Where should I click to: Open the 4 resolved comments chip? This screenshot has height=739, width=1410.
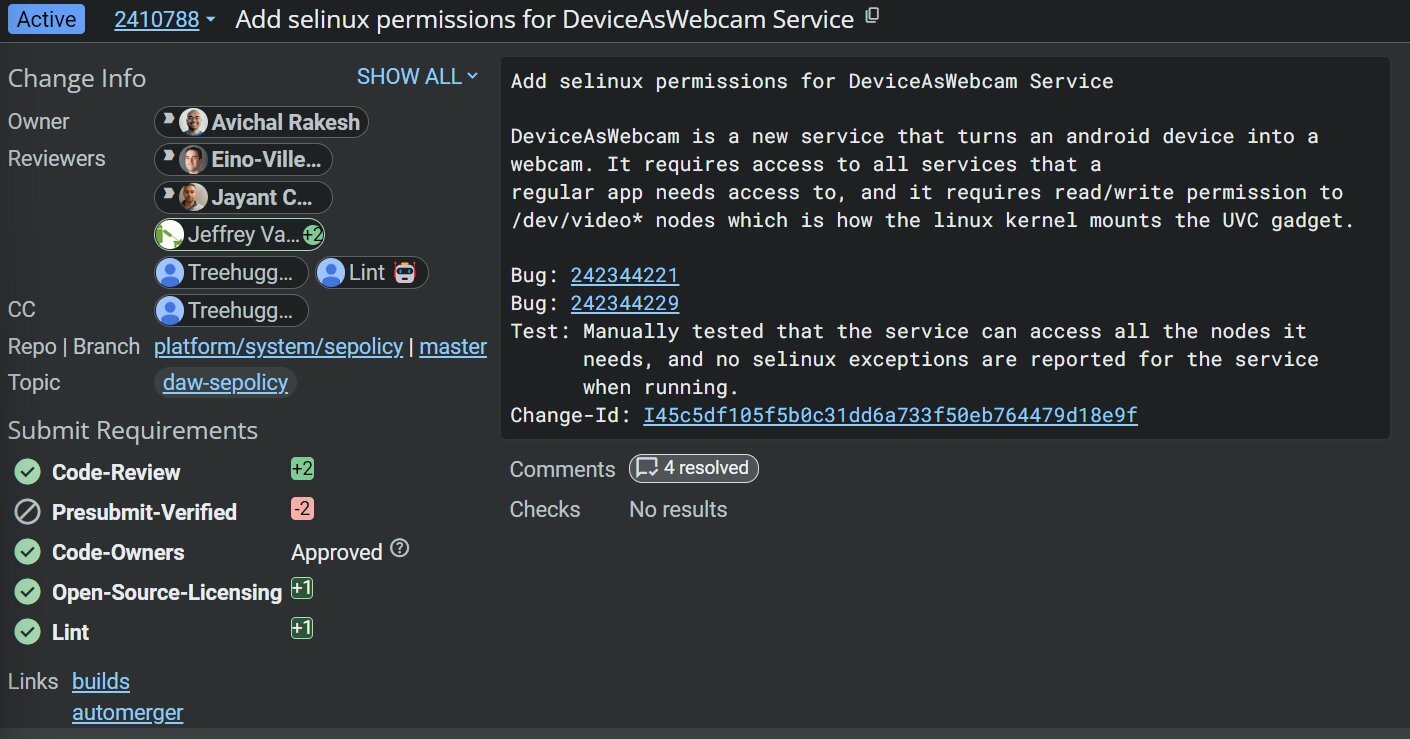[693, 468]
